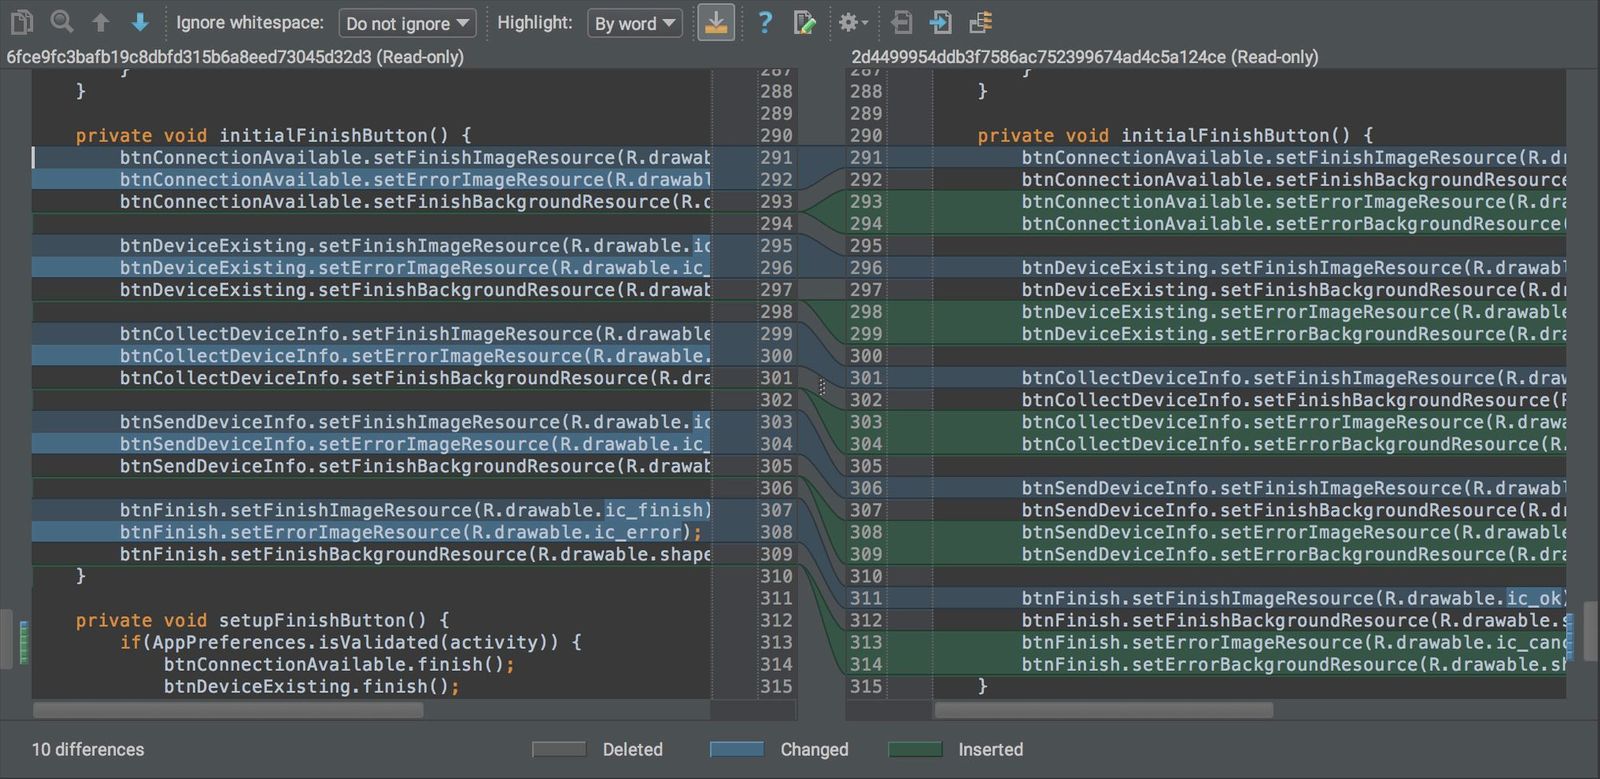Click the Changed legend color swatch
1600x779 pixels.
[x=737, y=749]
